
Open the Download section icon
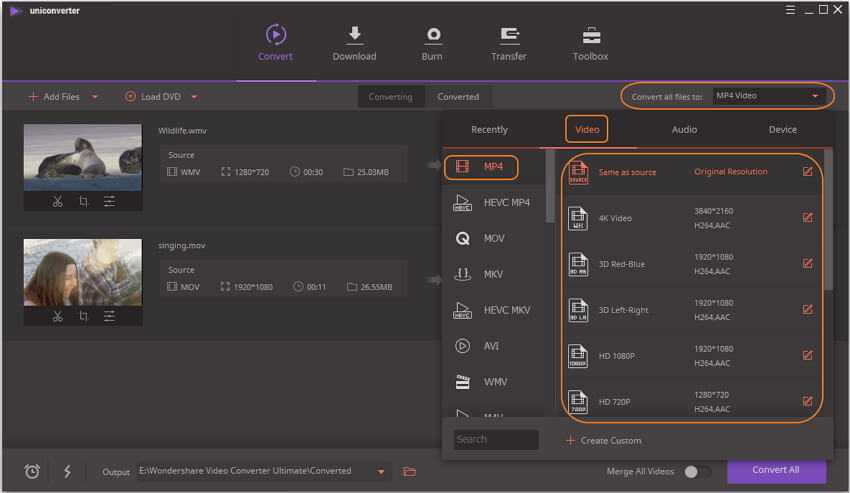coord(354,36)
